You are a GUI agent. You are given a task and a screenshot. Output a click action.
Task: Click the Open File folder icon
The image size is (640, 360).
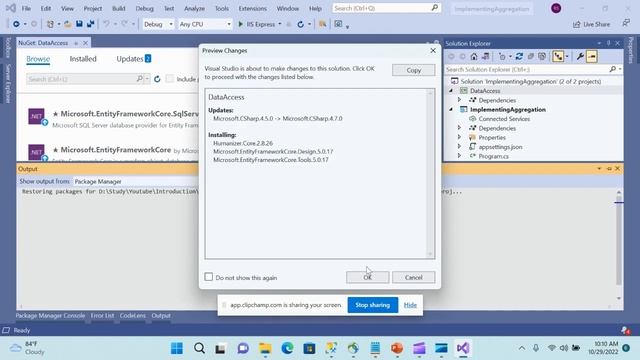pos(68,24)
